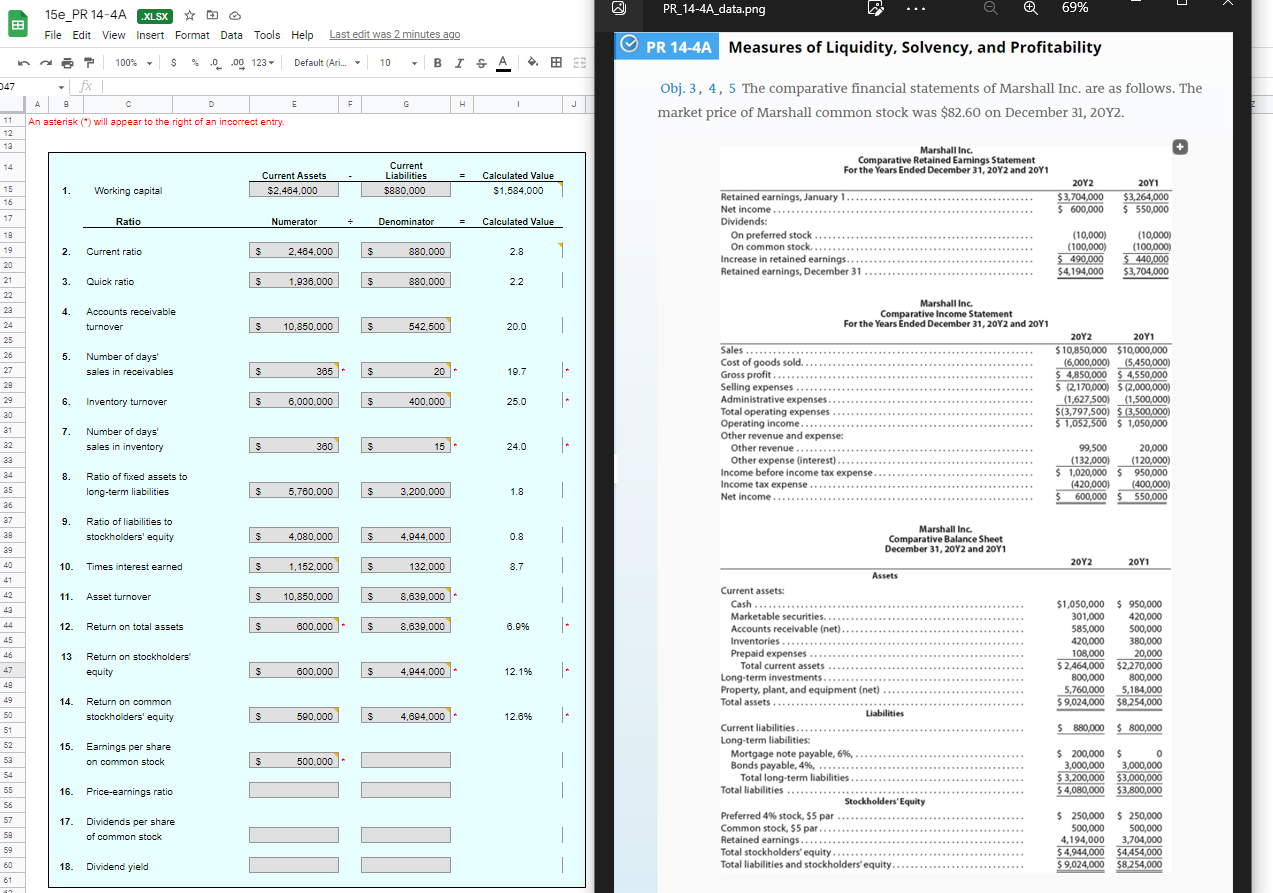Viewport: 1273px width, 893px height.
Task: Decrease decimal places
Action: coord(215,63)
